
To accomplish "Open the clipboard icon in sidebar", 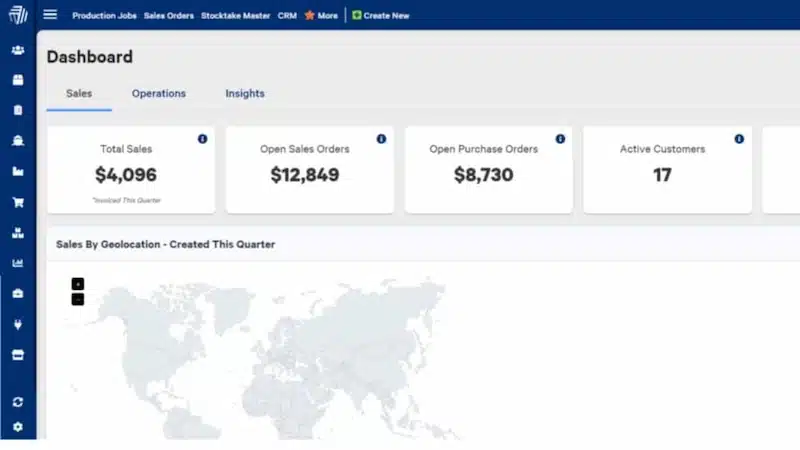I will 18,110.
